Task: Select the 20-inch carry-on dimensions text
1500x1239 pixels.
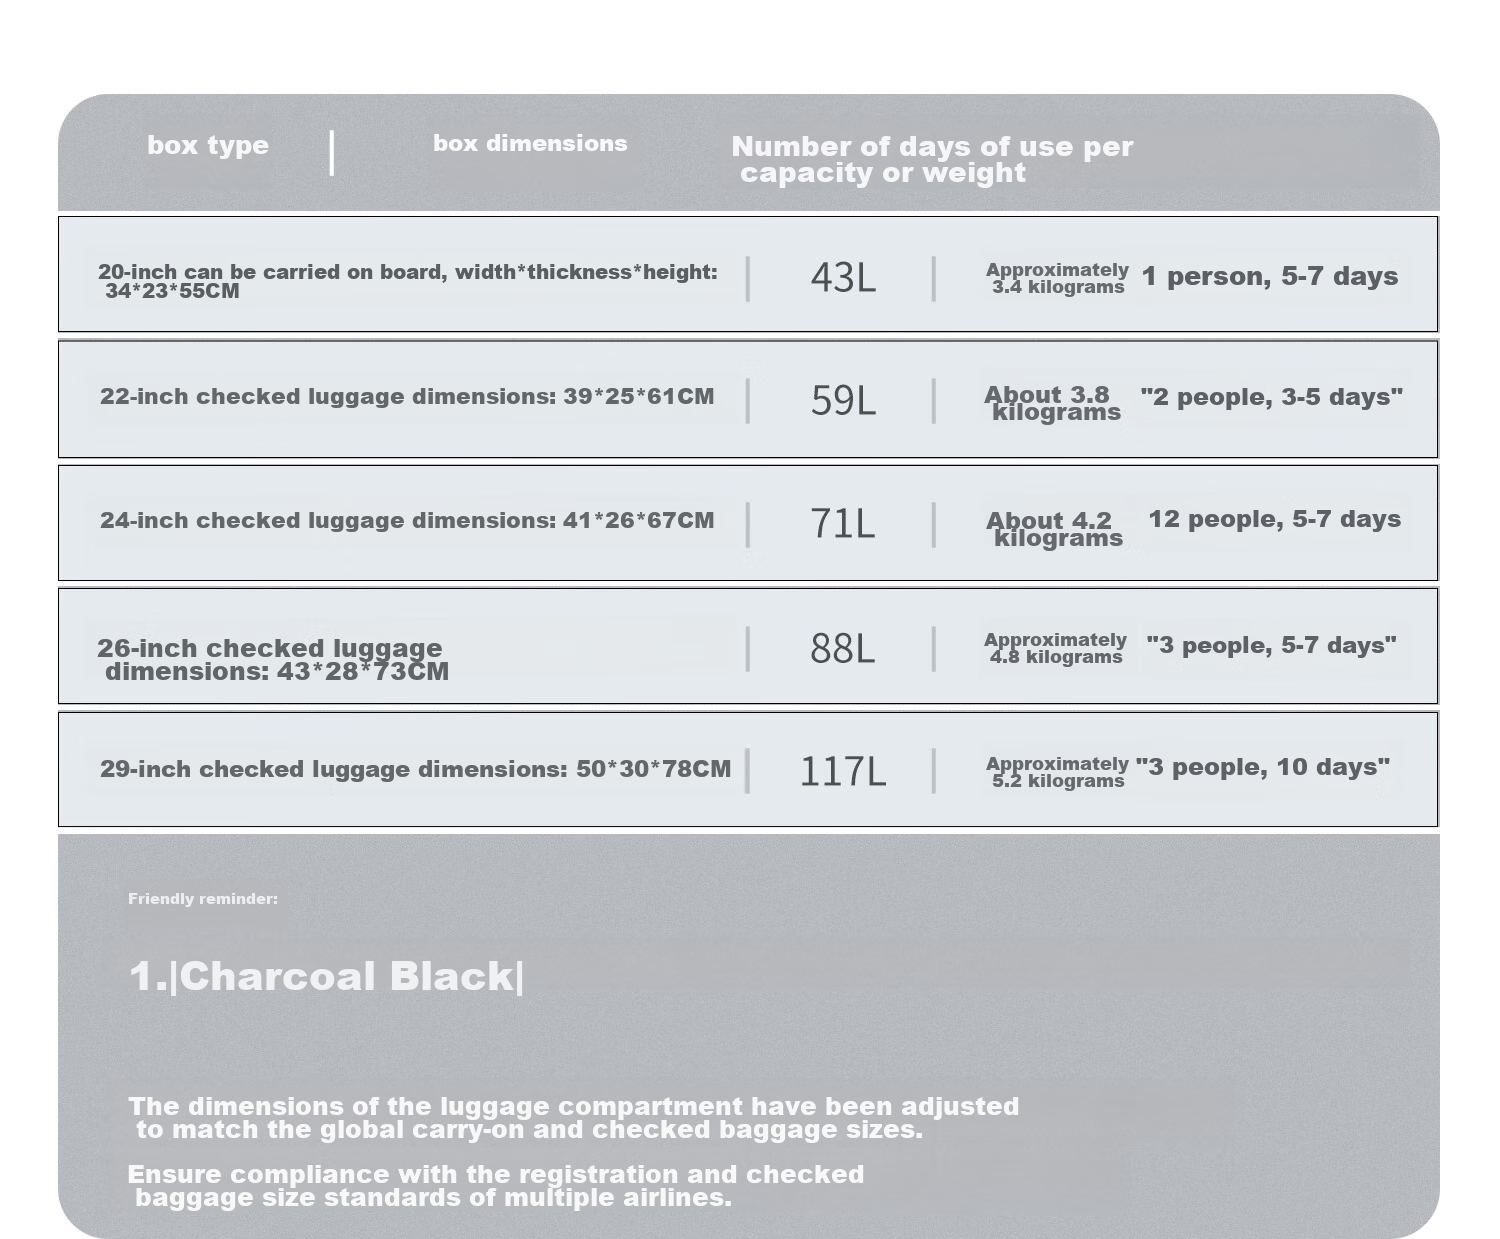Action: 408,281
